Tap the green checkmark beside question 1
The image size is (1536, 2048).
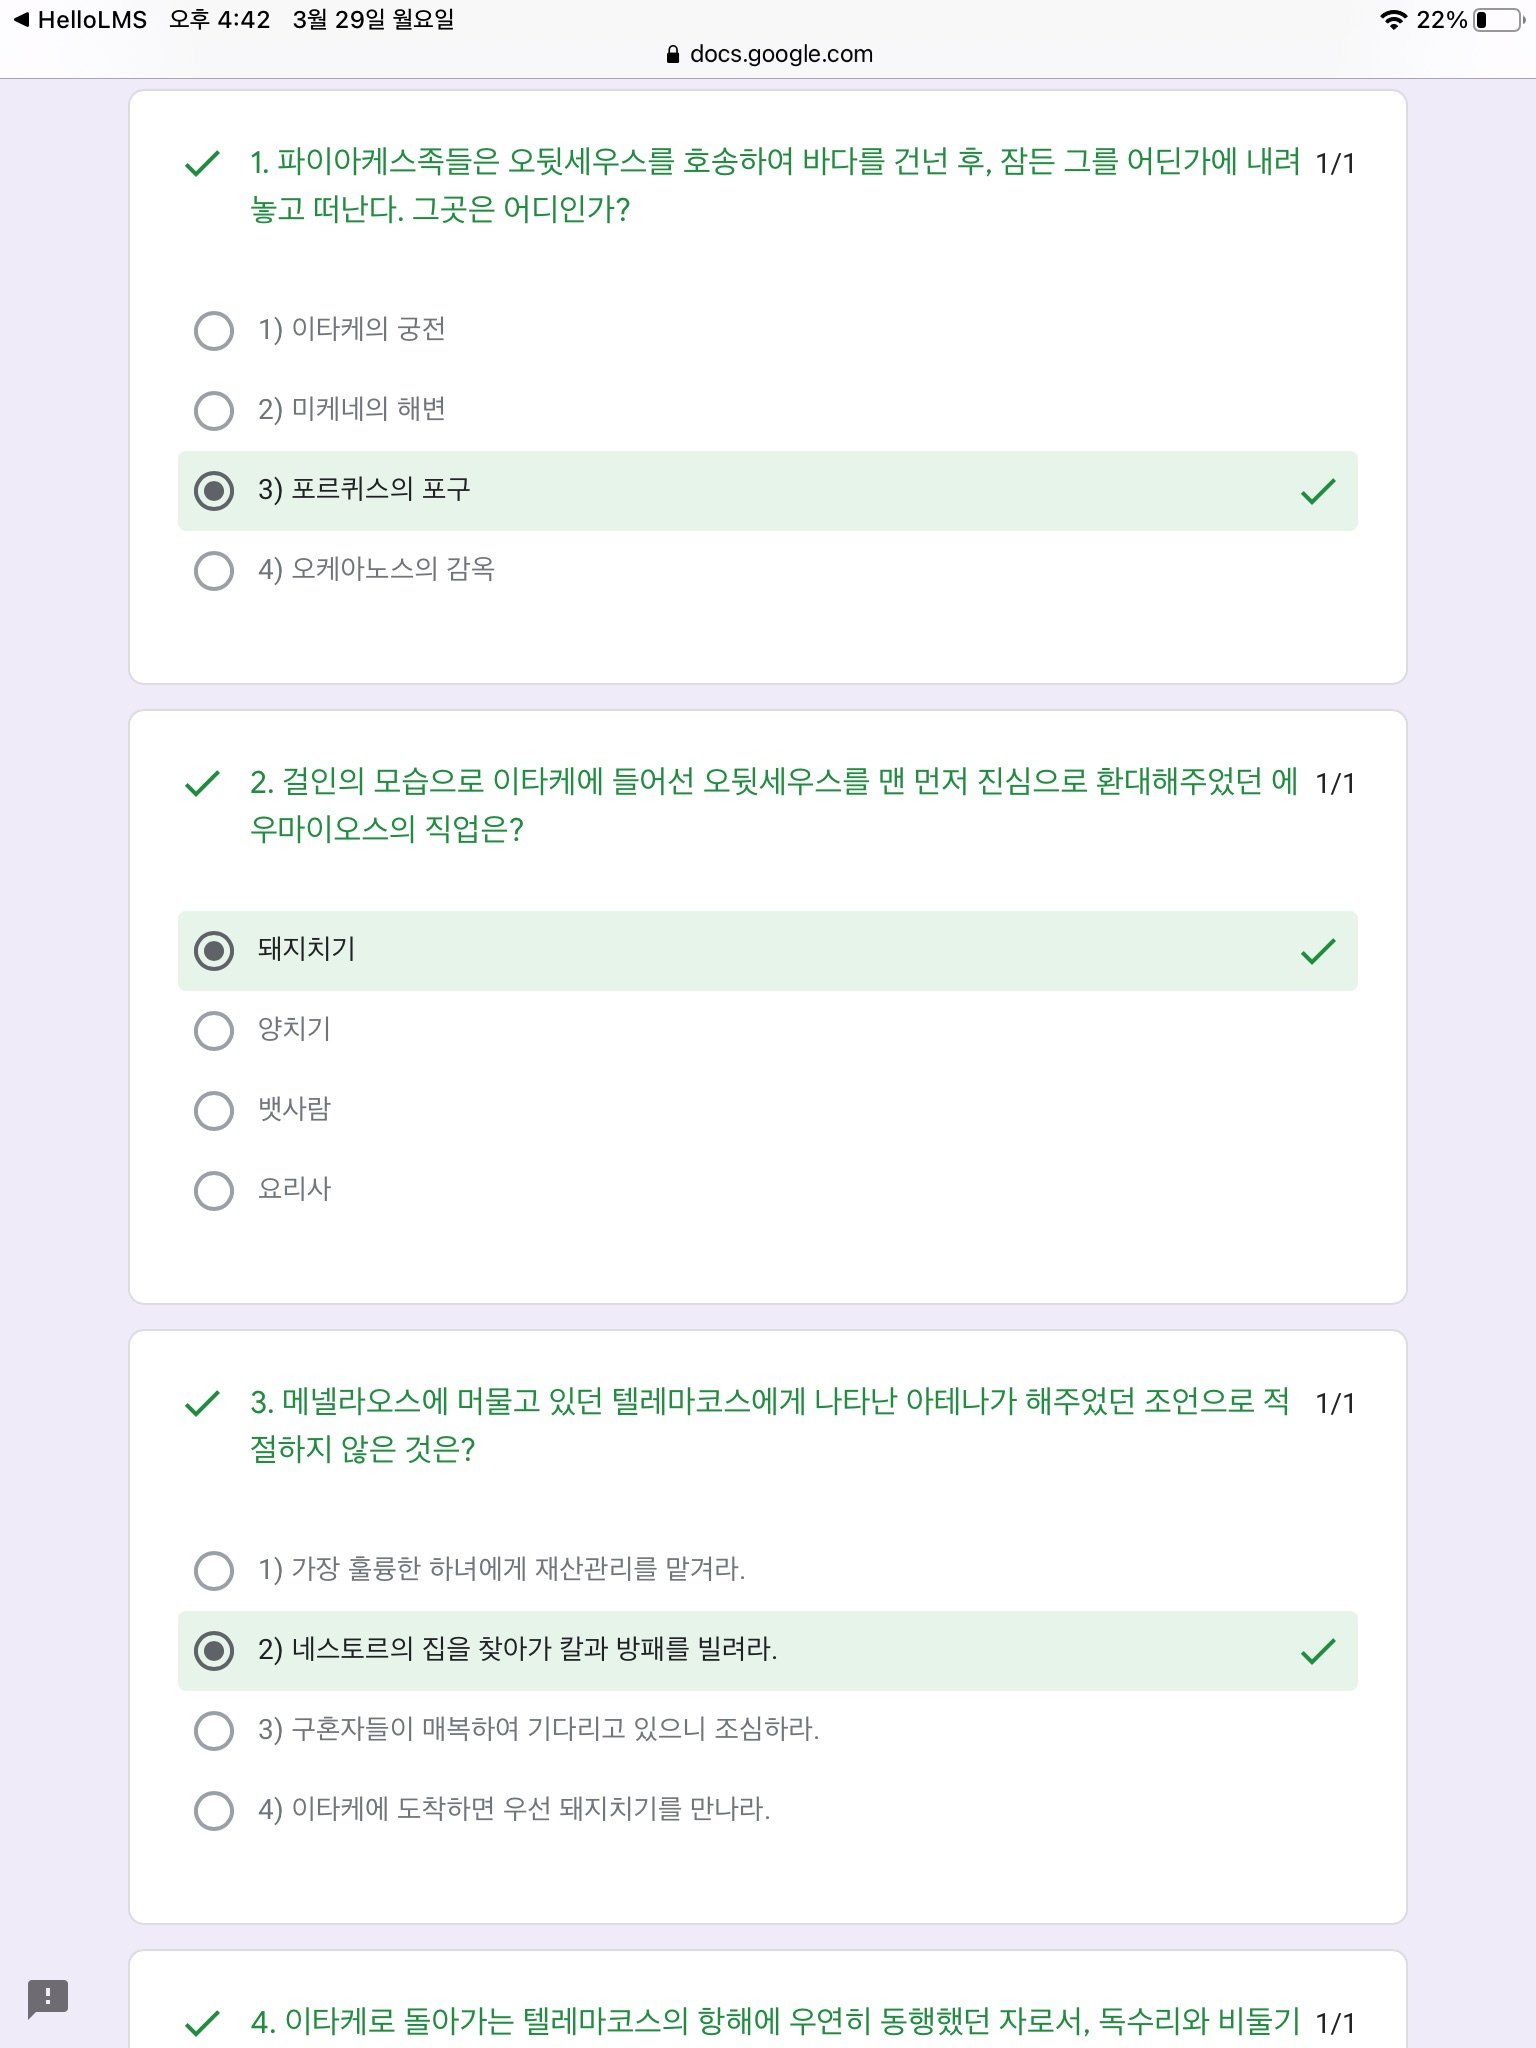coord(202,163)
